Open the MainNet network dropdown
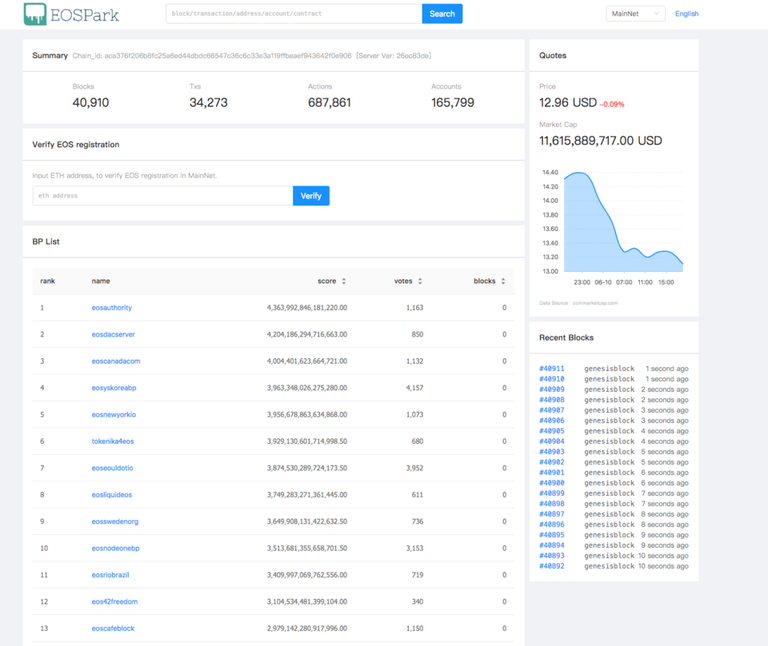This screenshot has height=646, width=768. 635,14
